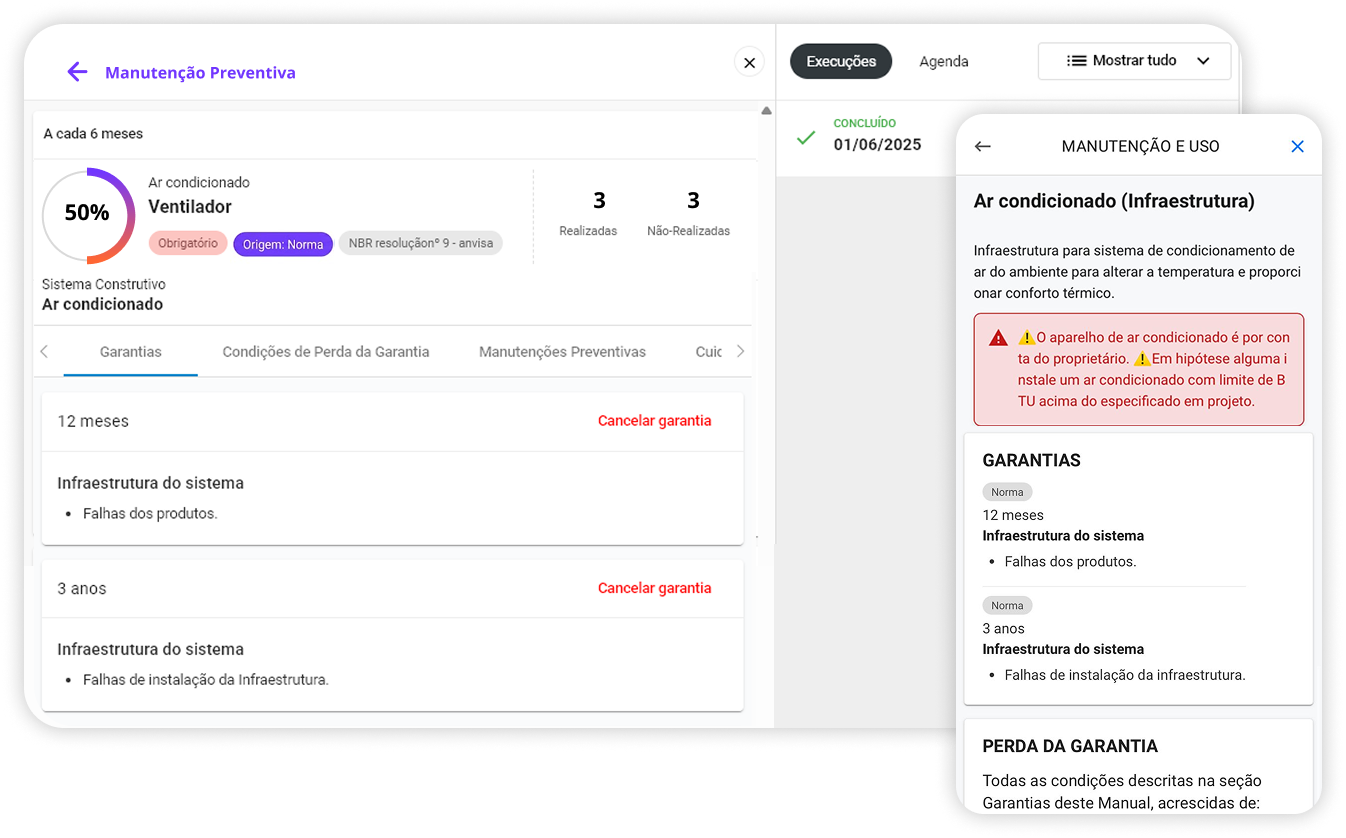Cancel the 12 meses warranty via Cancelar garantia
1346x838 pixels.
pyautogui.click(x=654, y=420)
